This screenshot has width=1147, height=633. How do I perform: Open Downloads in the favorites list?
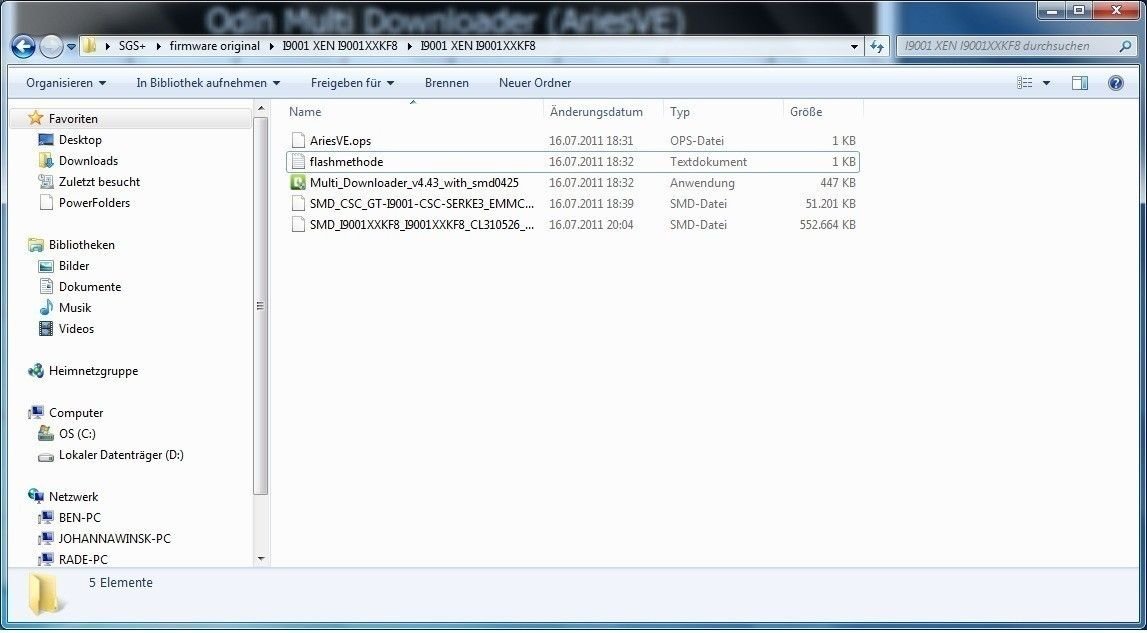[x=88, y=160]
